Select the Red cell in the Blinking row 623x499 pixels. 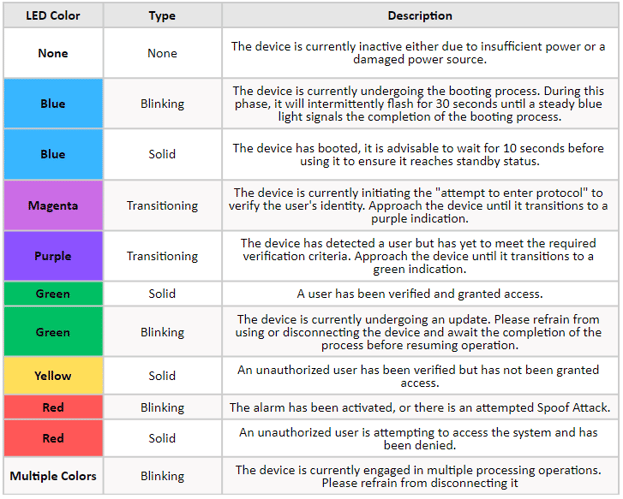point(53,407)
